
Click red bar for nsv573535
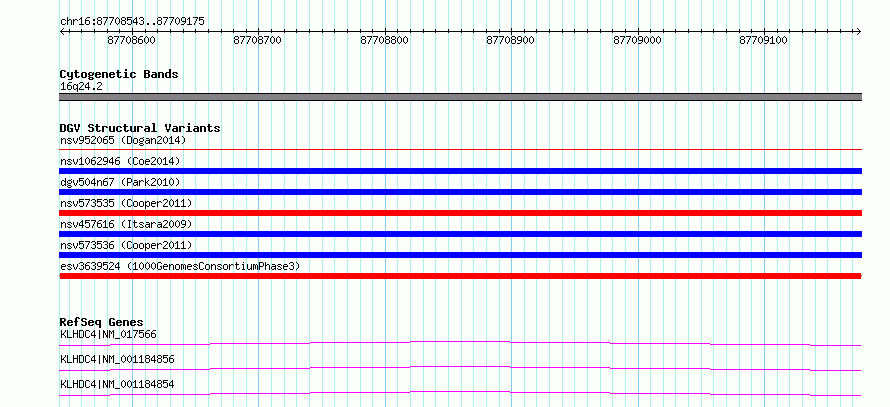pos(460,213)
